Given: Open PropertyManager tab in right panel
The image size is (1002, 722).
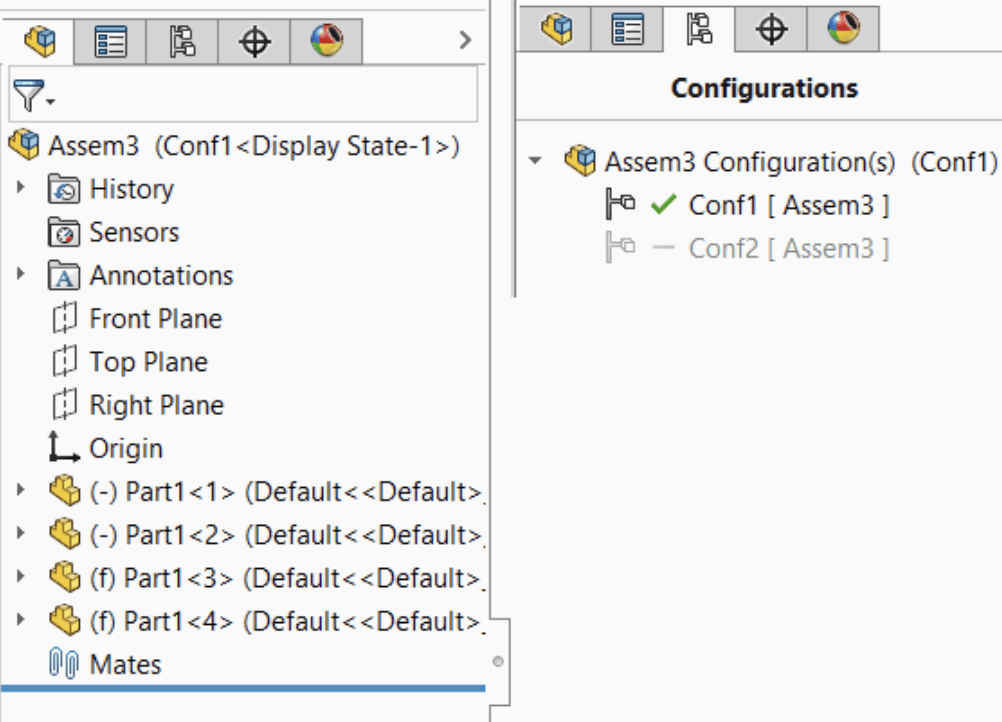Looking at the screenshot, I should coord(627,29).
